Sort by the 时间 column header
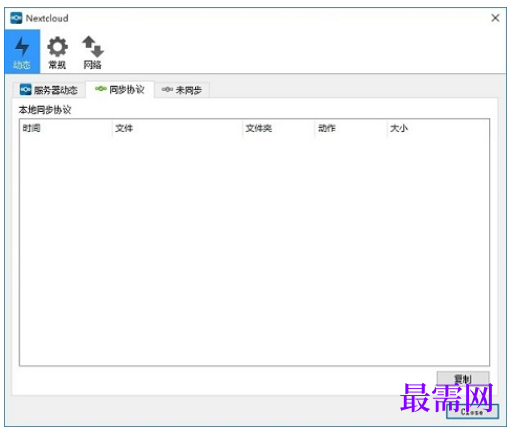This screenshot has height=429, width=512. point(65,128)
